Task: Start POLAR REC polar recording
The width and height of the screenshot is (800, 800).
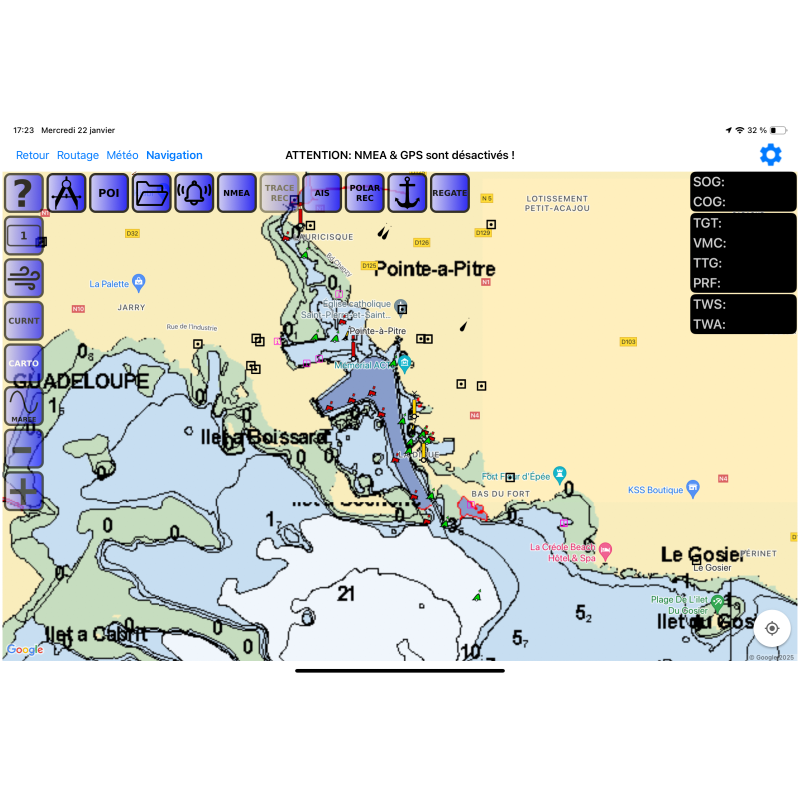Action: (x=365, y=193)
